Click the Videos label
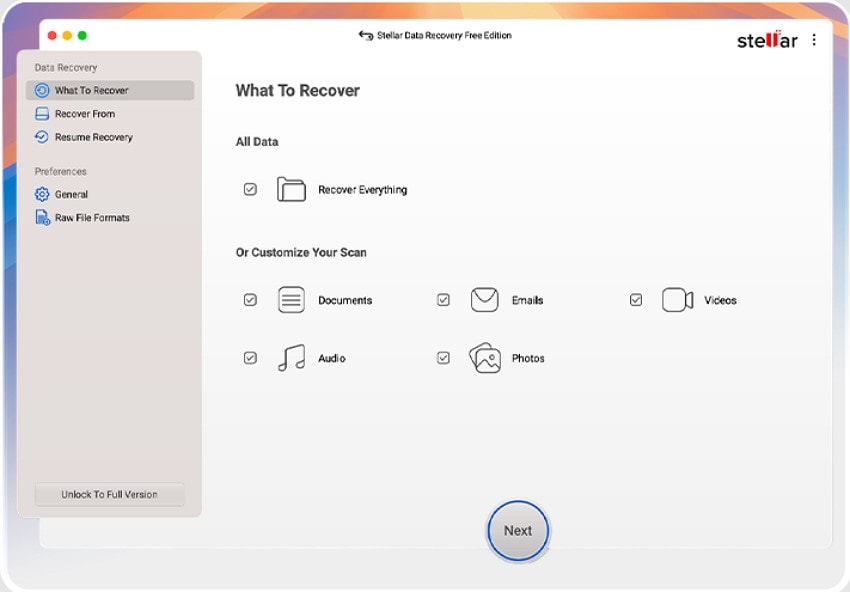 720,300
